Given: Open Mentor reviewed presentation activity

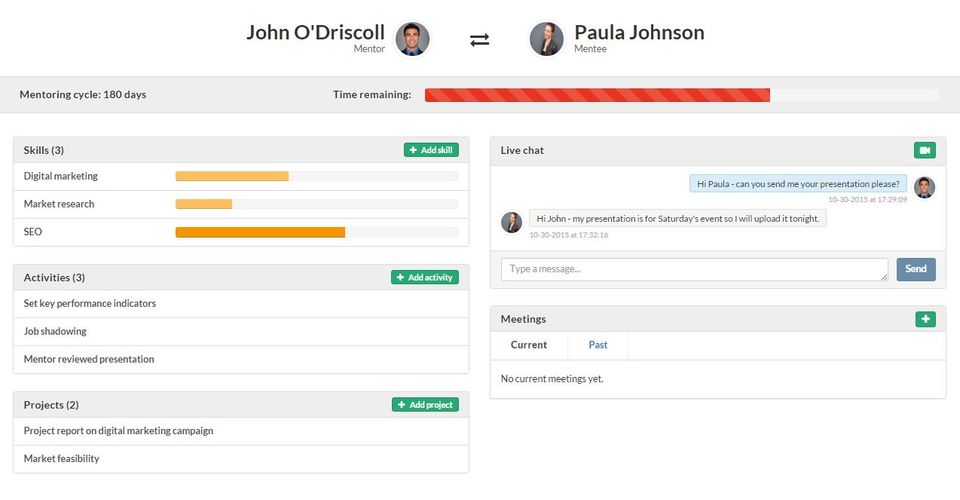Looking at the screenshot, I should 241,359.
